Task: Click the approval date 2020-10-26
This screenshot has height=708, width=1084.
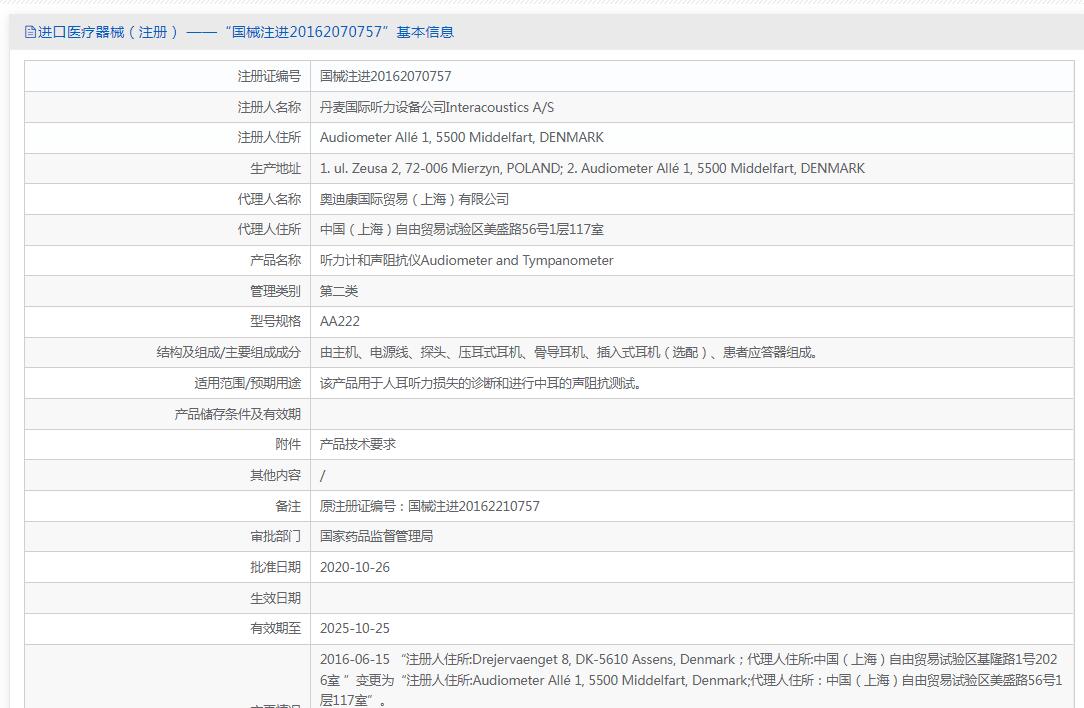Action: tap(355, 567)
